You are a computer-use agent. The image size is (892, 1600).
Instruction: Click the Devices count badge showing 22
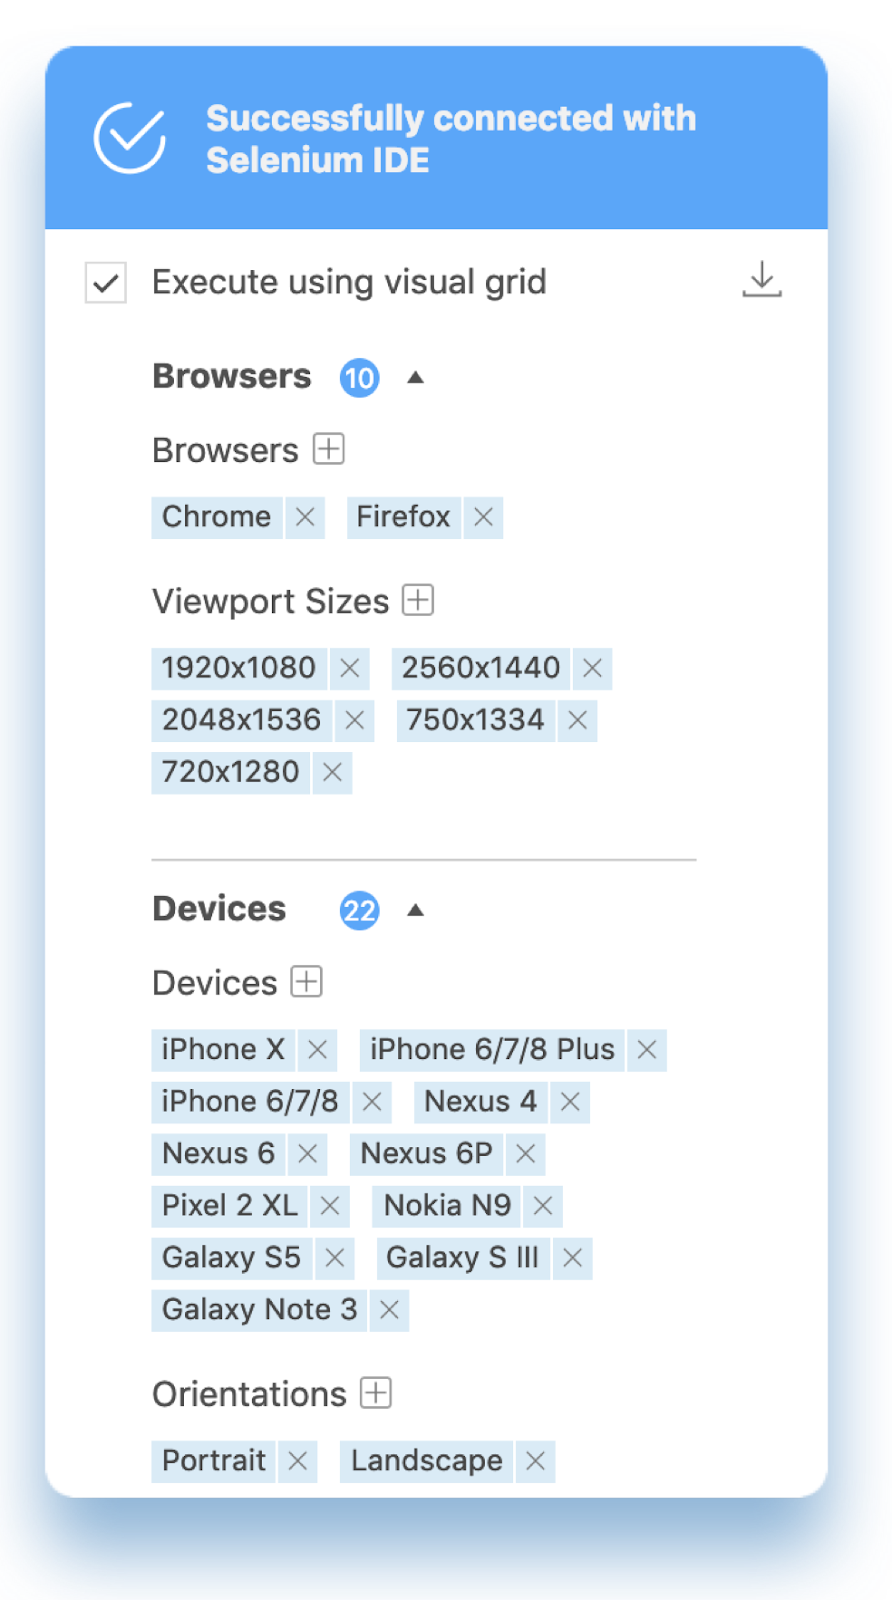(x=359, y=911)
